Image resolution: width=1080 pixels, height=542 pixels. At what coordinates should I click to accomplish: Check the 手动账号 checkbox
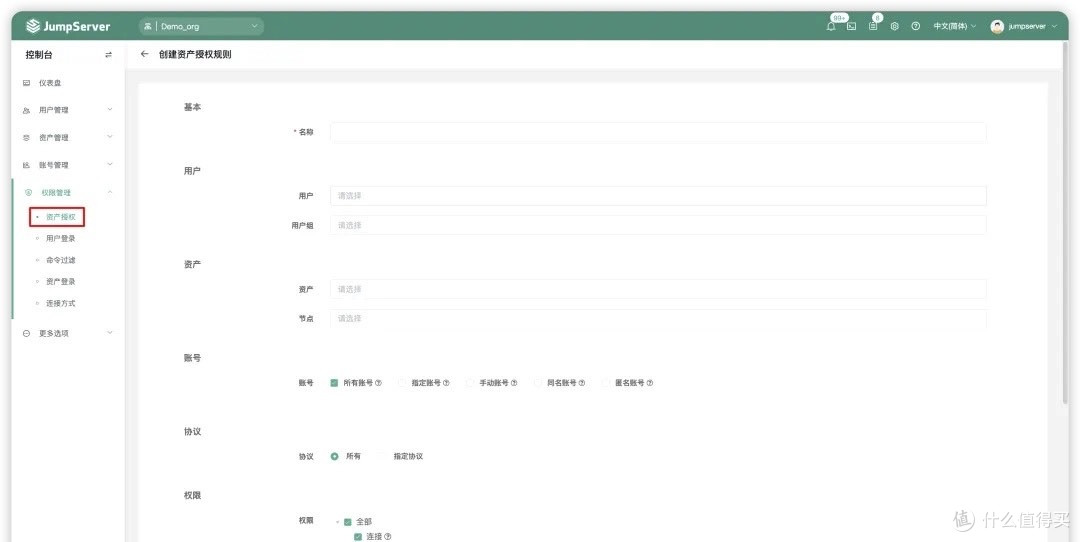pyautogui.click(x=470, y=383)
